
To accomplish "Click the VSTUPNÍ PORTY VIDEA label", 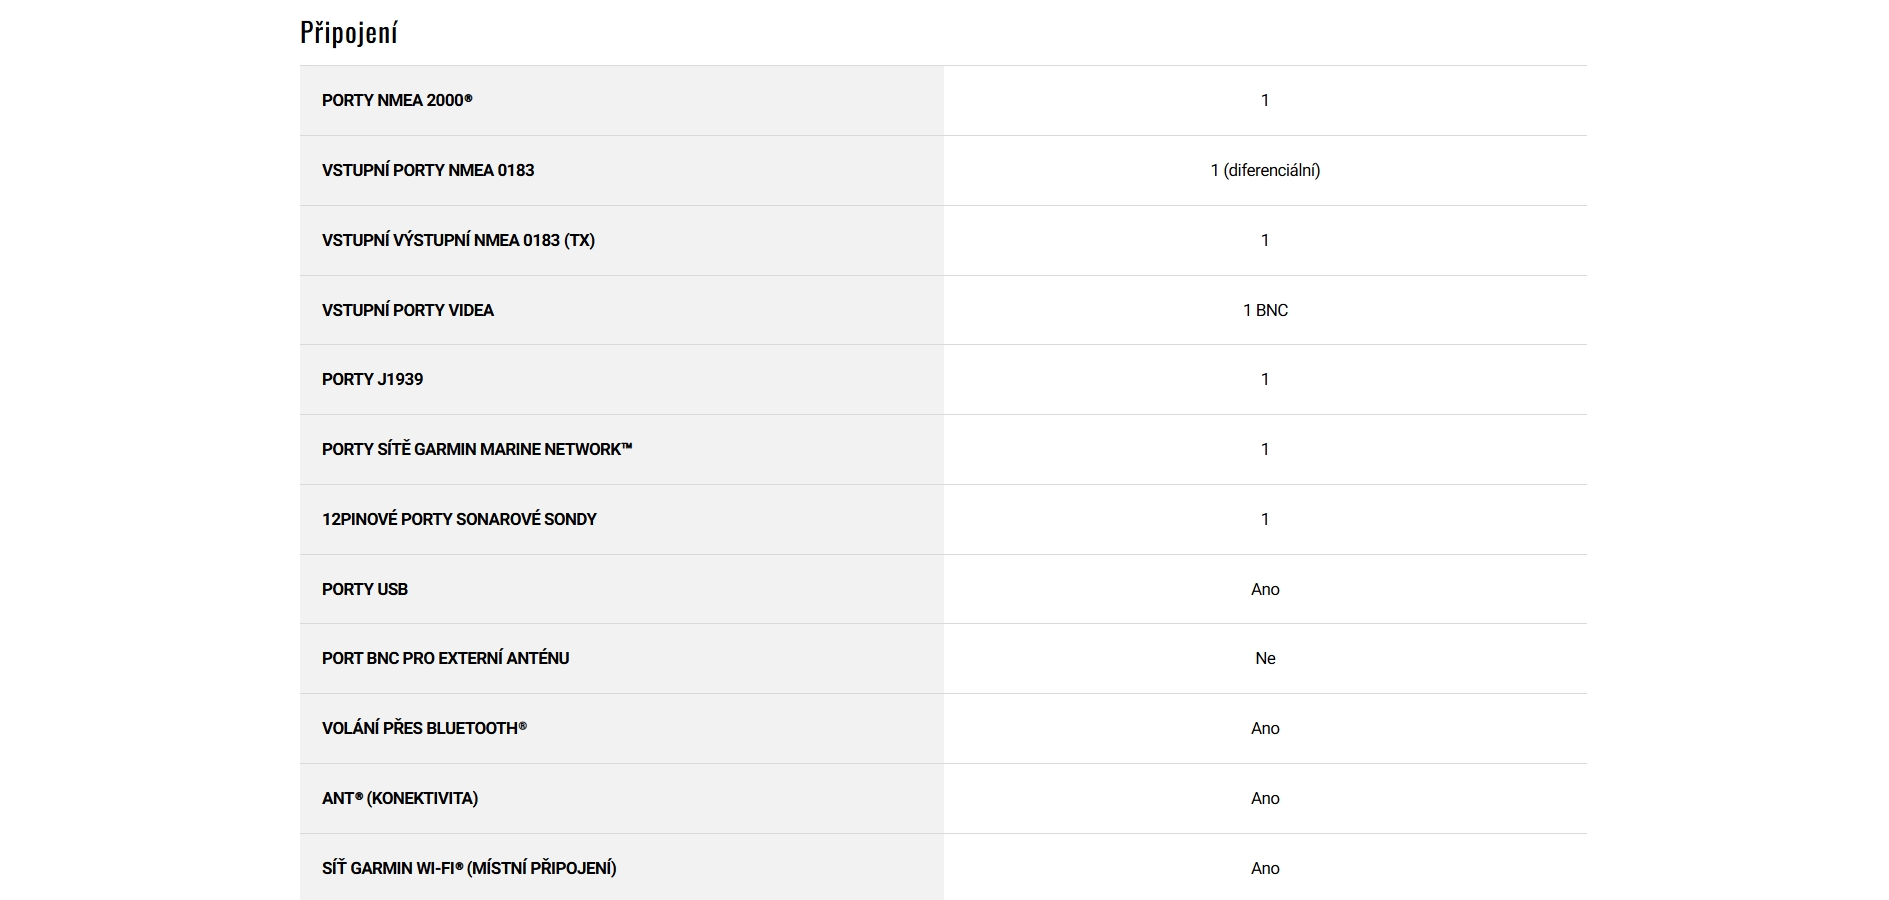I will click(x=408, y=310).
